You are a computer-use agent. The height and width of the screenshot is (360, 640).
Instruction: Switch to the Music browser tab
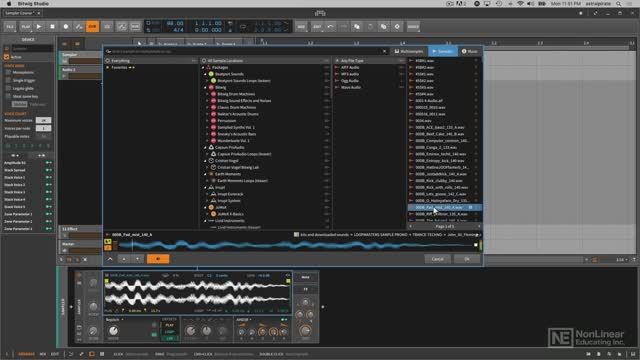click(x=469, y=51)
